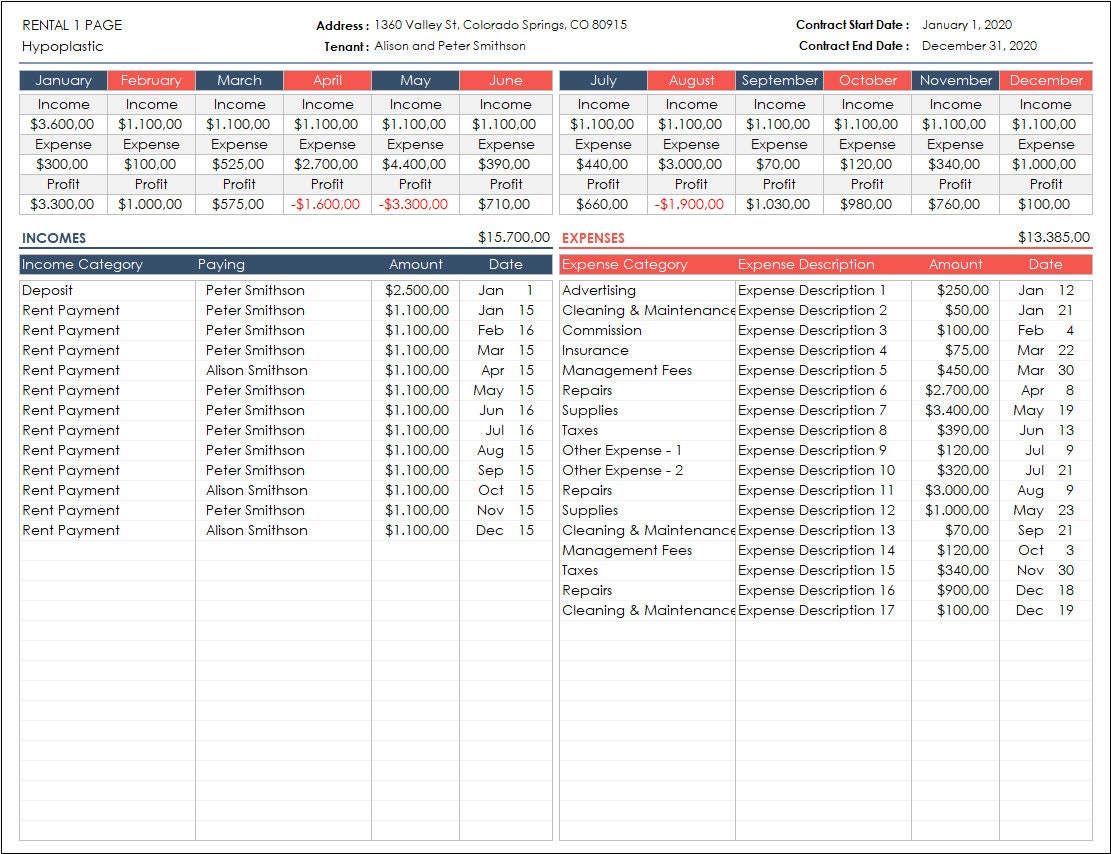Click the Advertising expense category
Image resolution: width=1111 pixels, height=854 pixels.
point(599,291)
